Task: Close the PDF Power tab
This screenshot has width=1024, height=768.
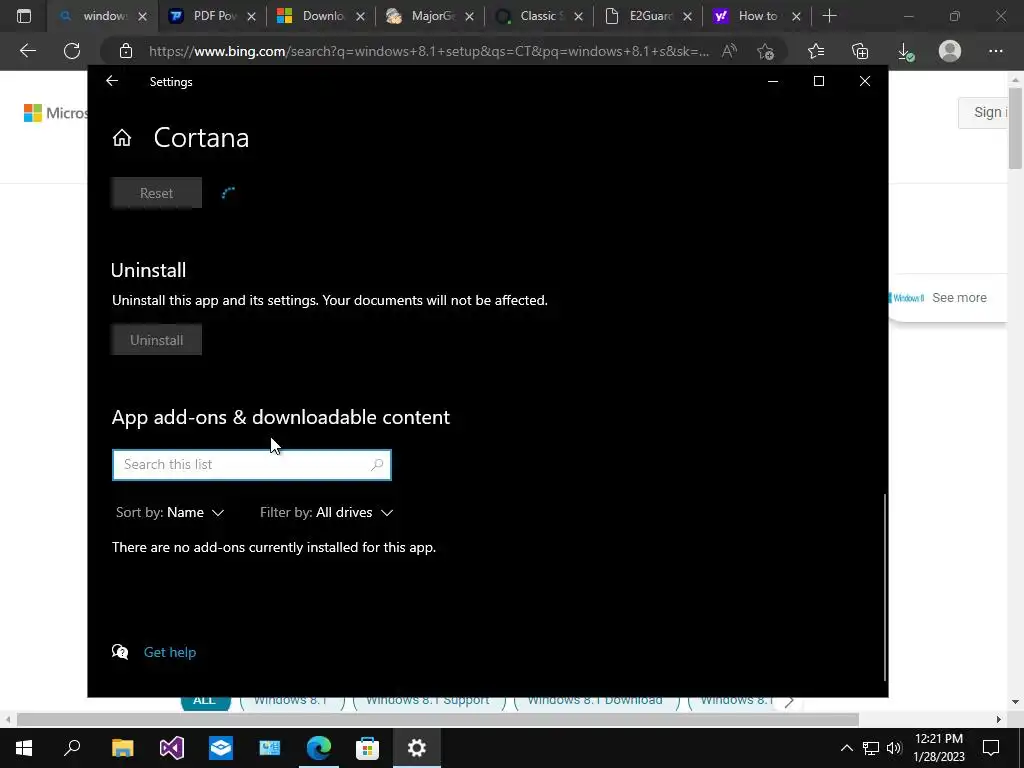Action: click(x=251, y=16)
